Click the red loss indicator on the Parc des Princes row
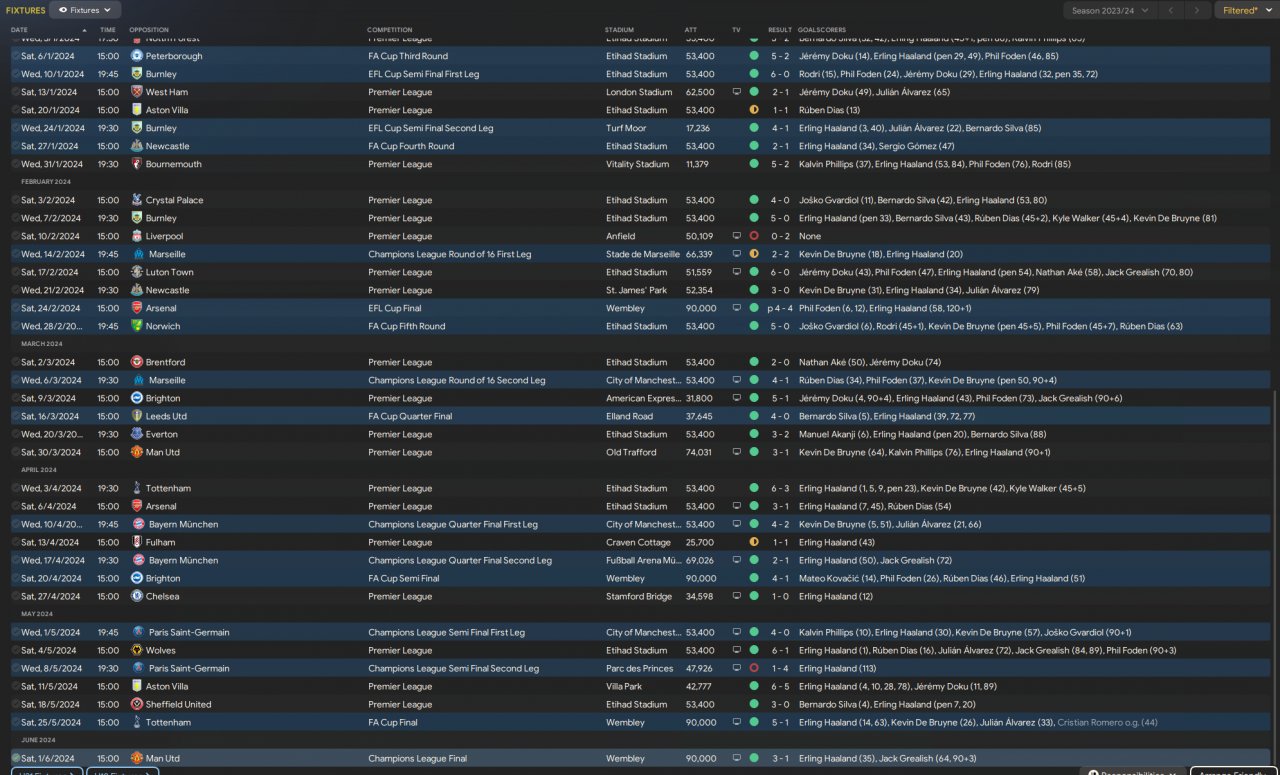1280x775 pixels. coord(754,668)
